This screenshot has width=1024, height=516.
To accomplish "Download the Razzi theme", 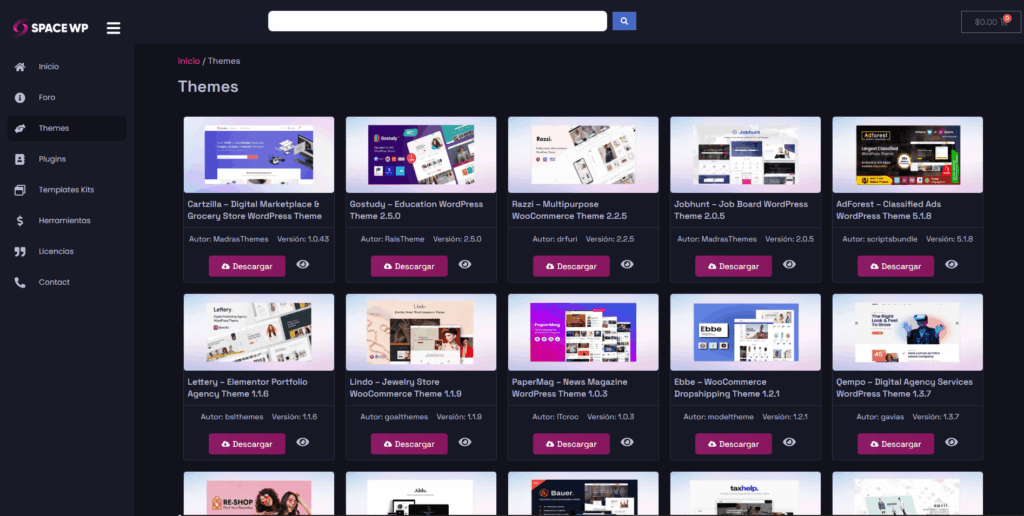I will pos(571,266).
